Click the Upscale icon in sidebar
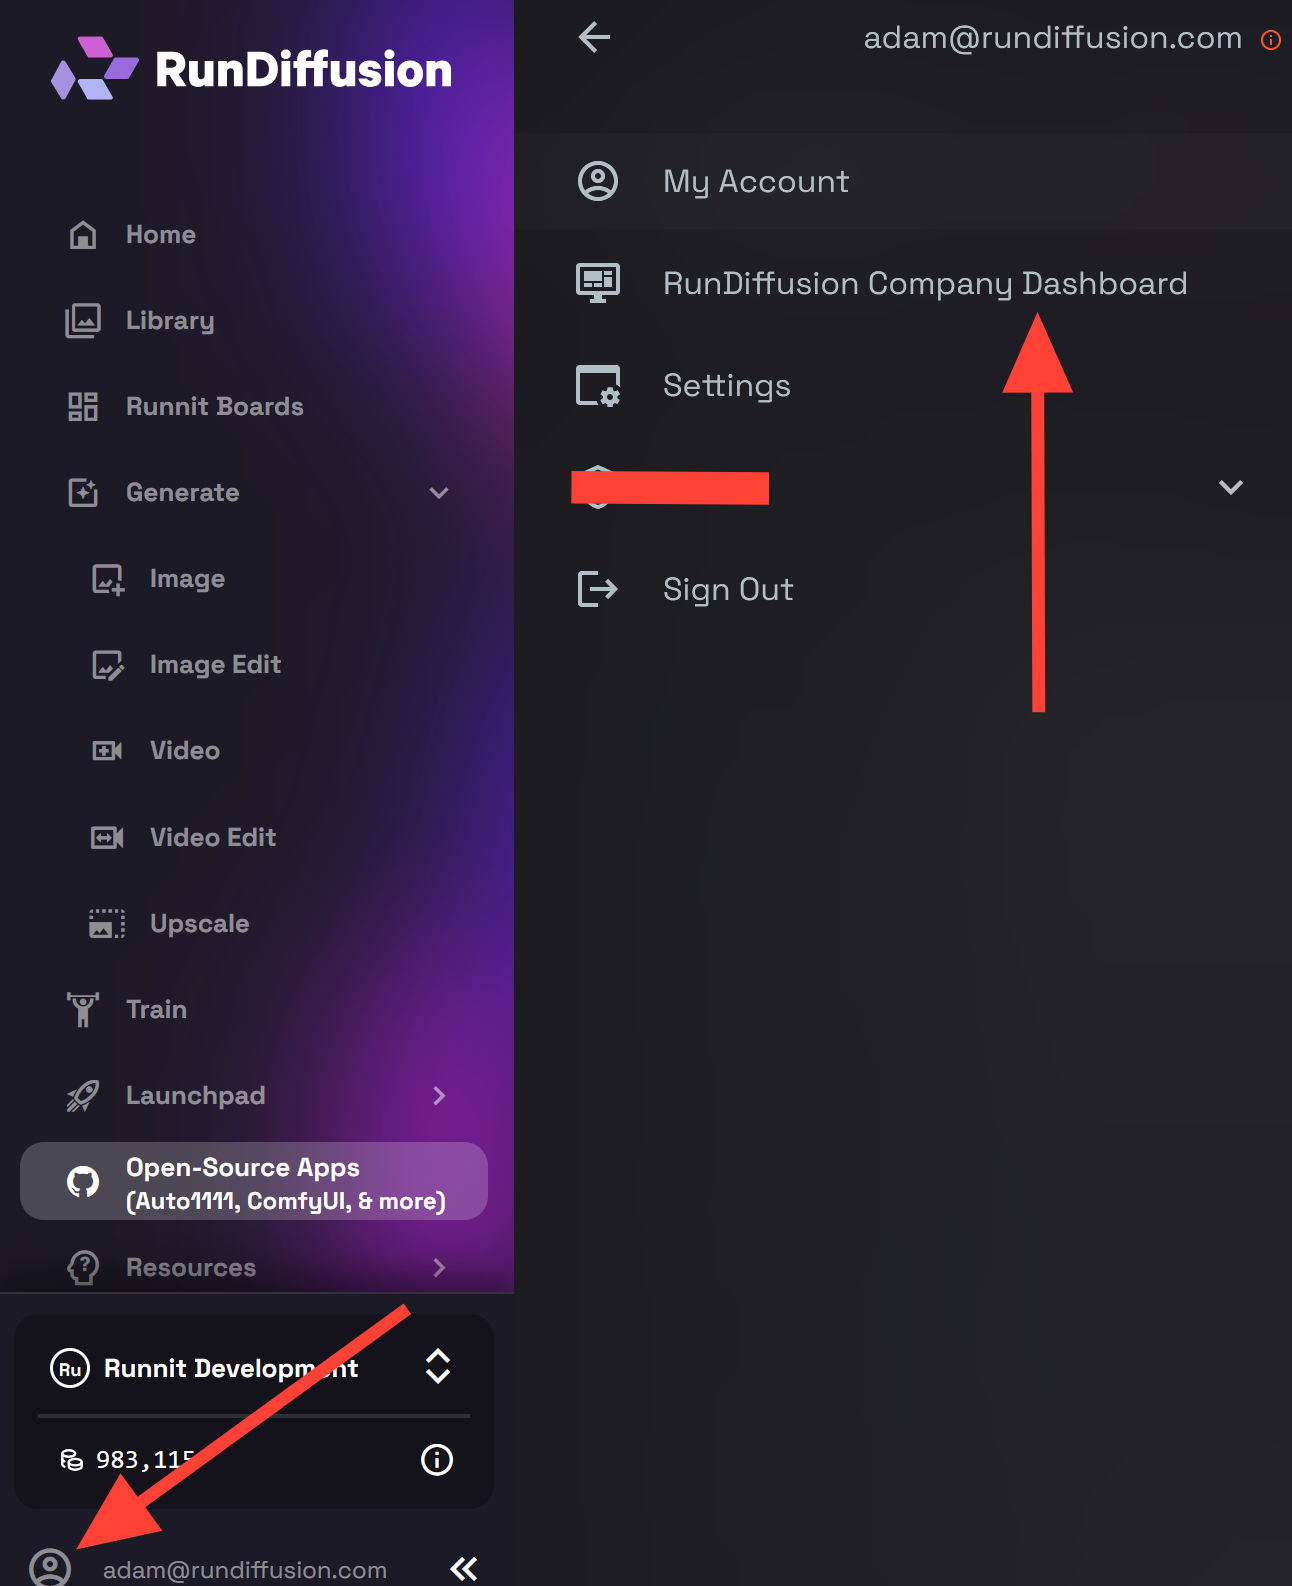1292x1586 pixels. [x=107, y=924]
